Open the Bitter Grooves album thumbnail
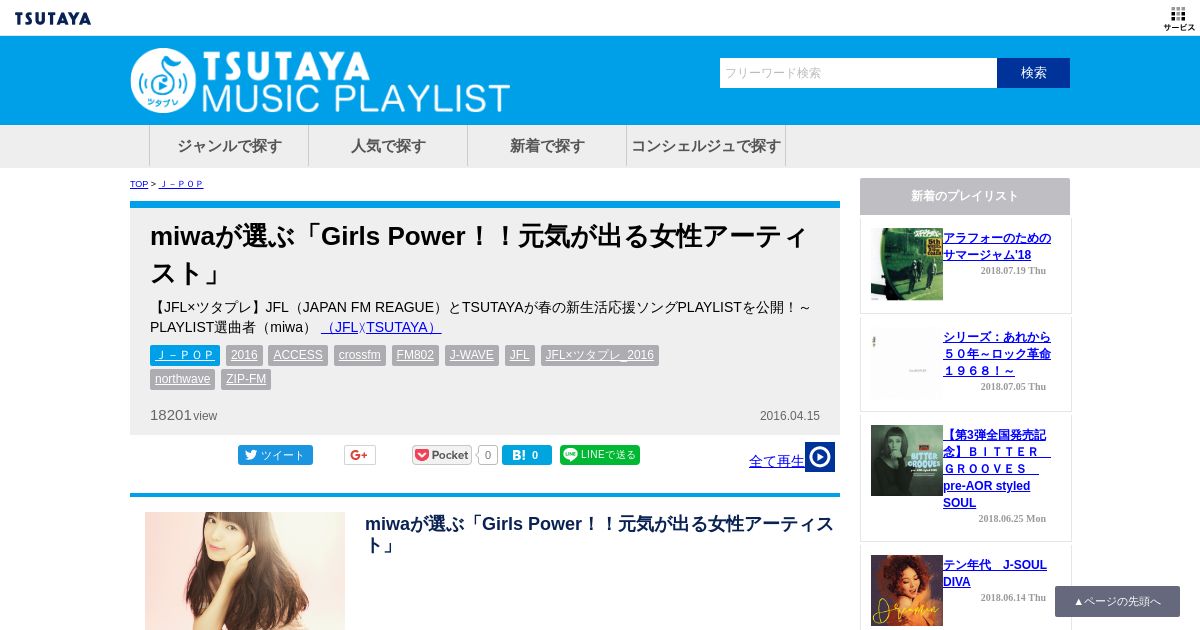Image resolution: width=1200 pixels, height=630 pixels. 907,460
